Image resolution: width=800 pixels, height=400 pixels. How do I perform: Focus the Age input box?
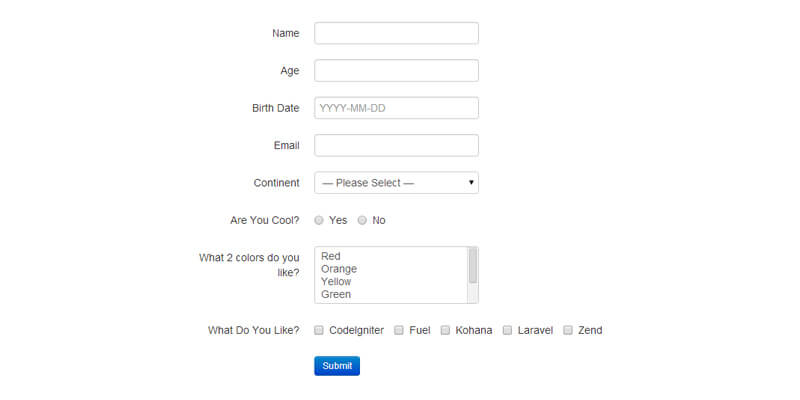pyautogui.click(x=396, y=70)
